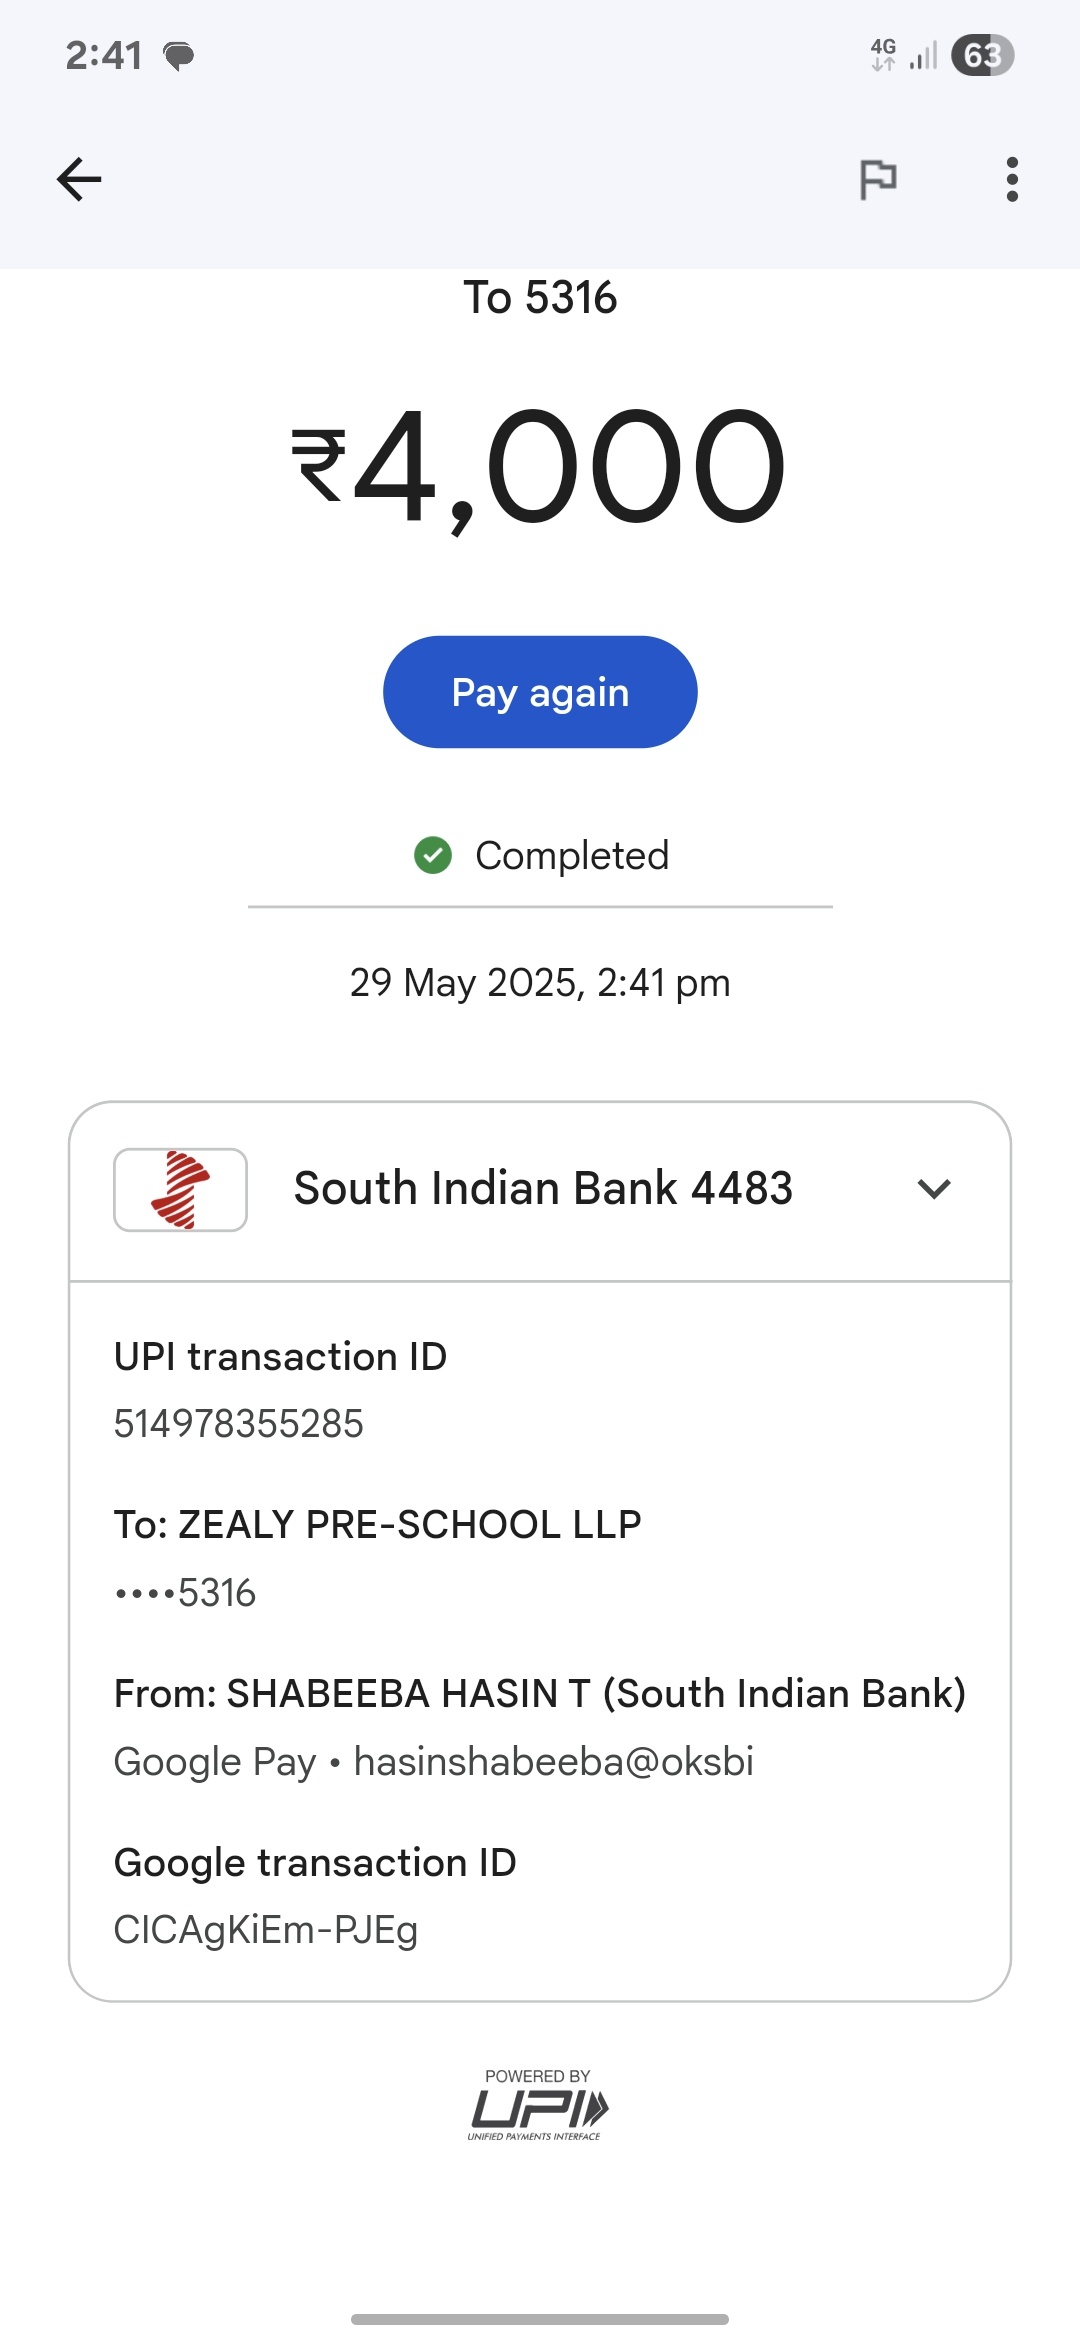Tap the ZEALY PRE-SCHOOL LLP recipient name
This screenshot has width=1080, height=2340.
coord(409,1524)
